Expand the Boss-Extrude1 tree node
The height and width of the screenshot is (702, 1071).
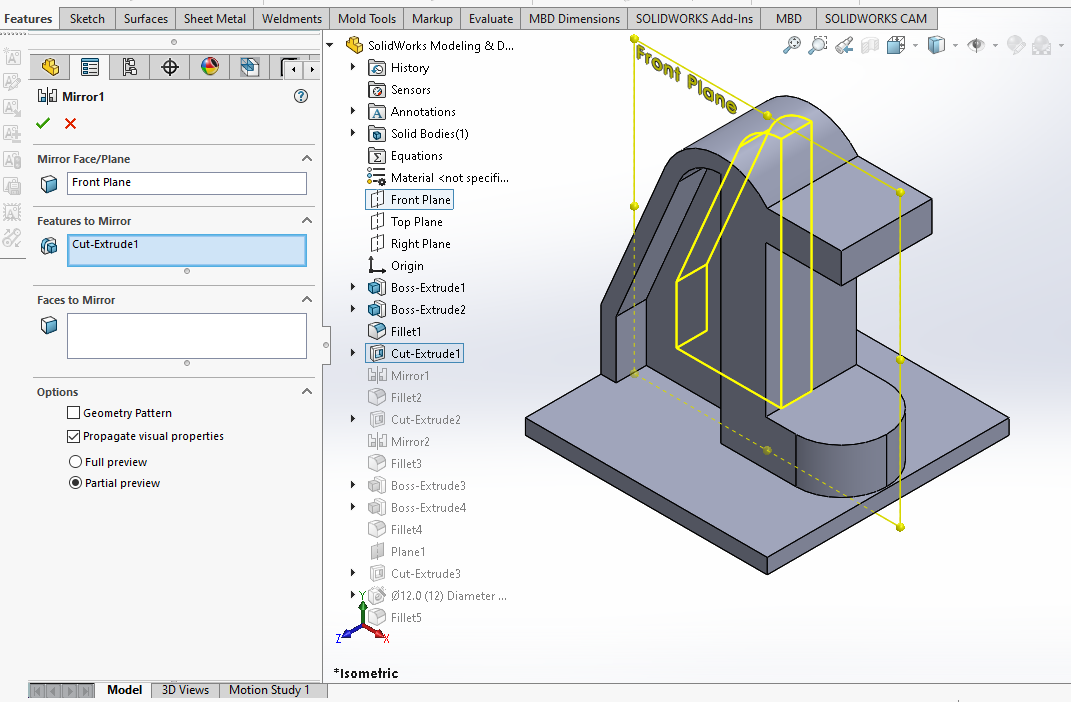pyautogui.click(x=353, y=288)
